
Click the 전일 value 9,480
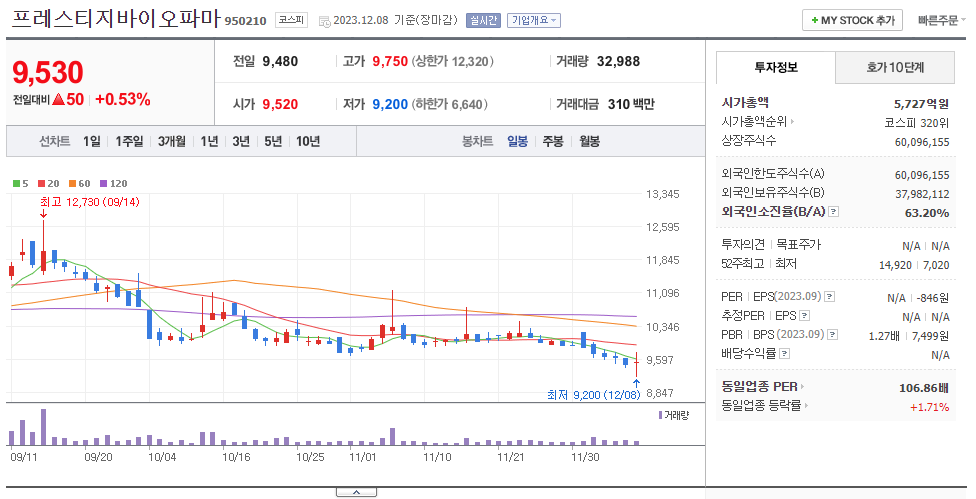pos(280,62)
